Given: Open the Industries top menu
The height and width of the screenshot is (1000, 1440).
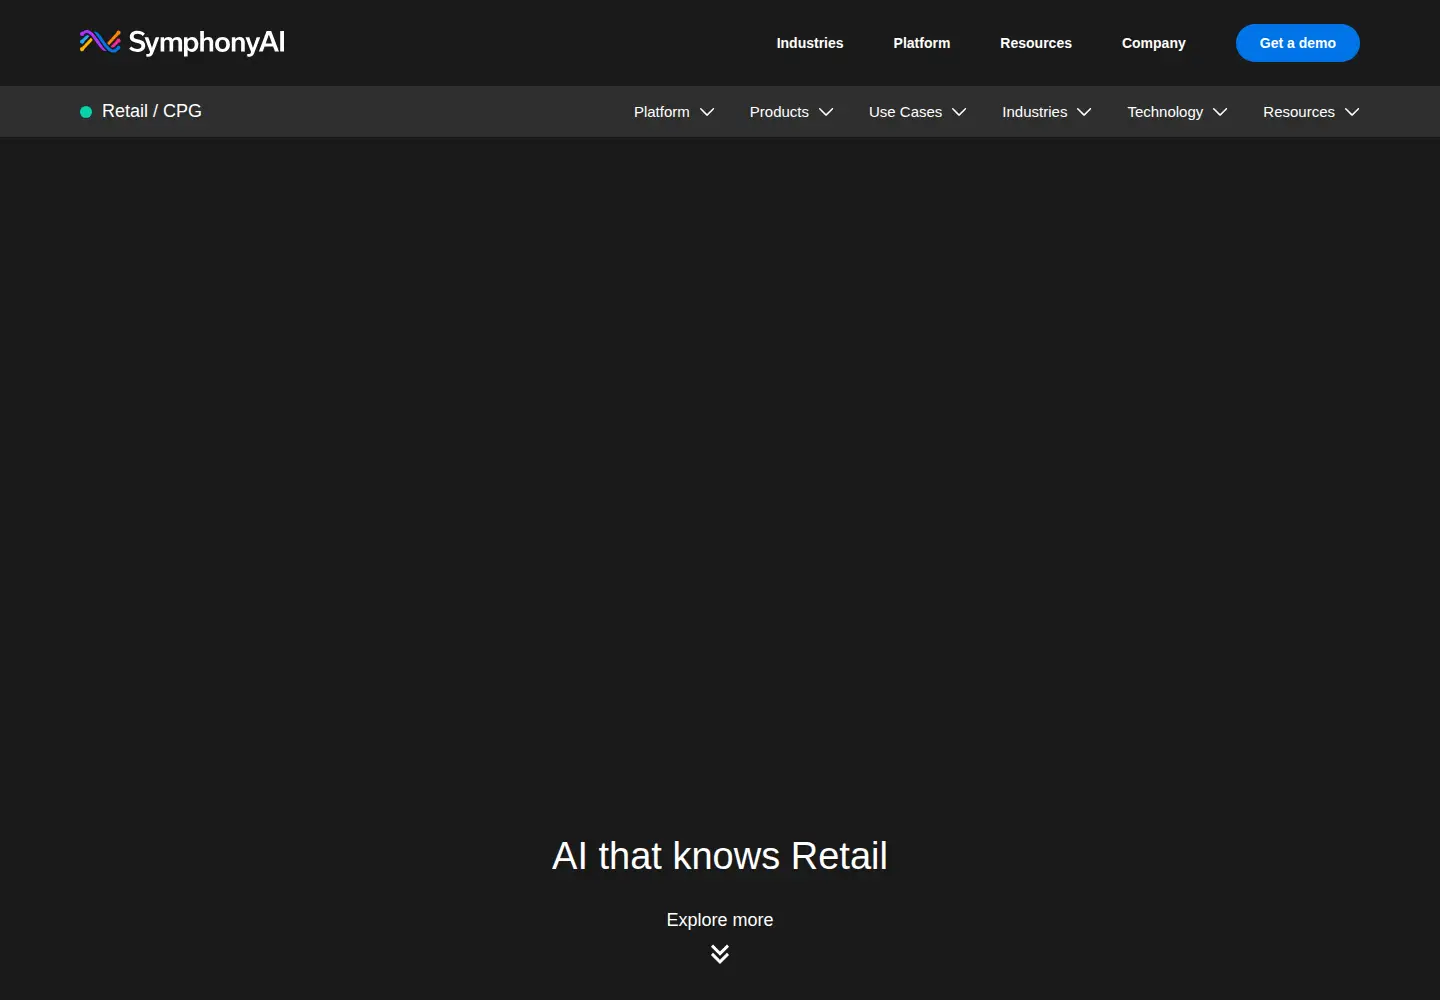Looking at the screenshot, I should click(x=810, y=43).
